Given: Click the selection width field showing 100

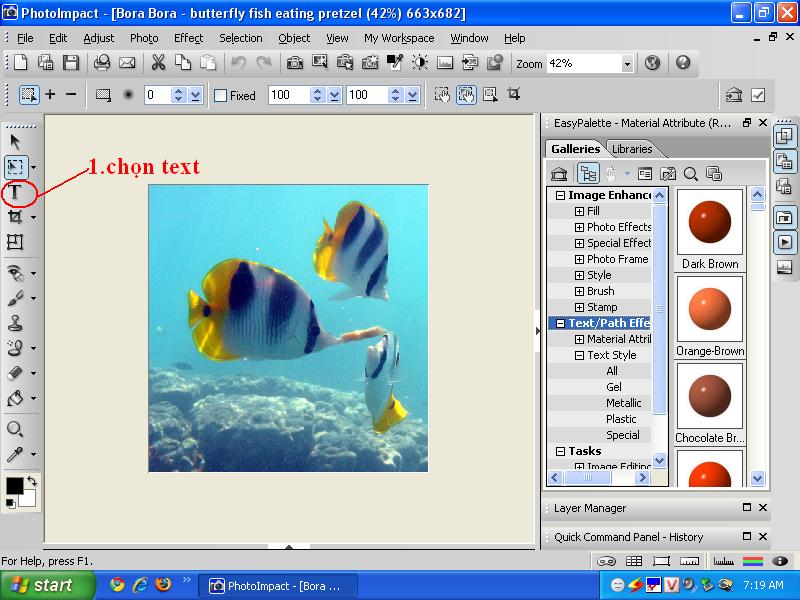Looking at the screenshot, I should coord(289,95).
